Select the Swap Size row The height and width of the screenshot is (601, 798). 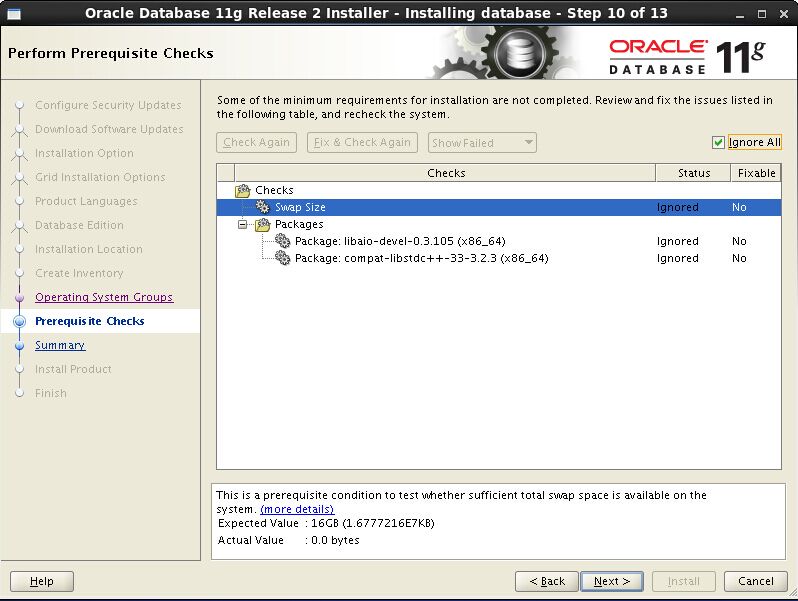click(x=499, y=207)
